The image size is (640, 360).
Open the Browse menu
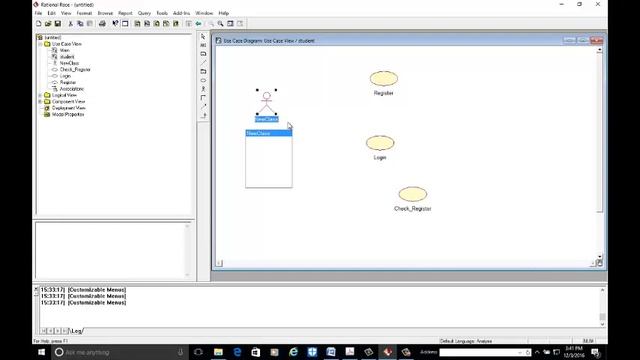click(x=105, y=13)
